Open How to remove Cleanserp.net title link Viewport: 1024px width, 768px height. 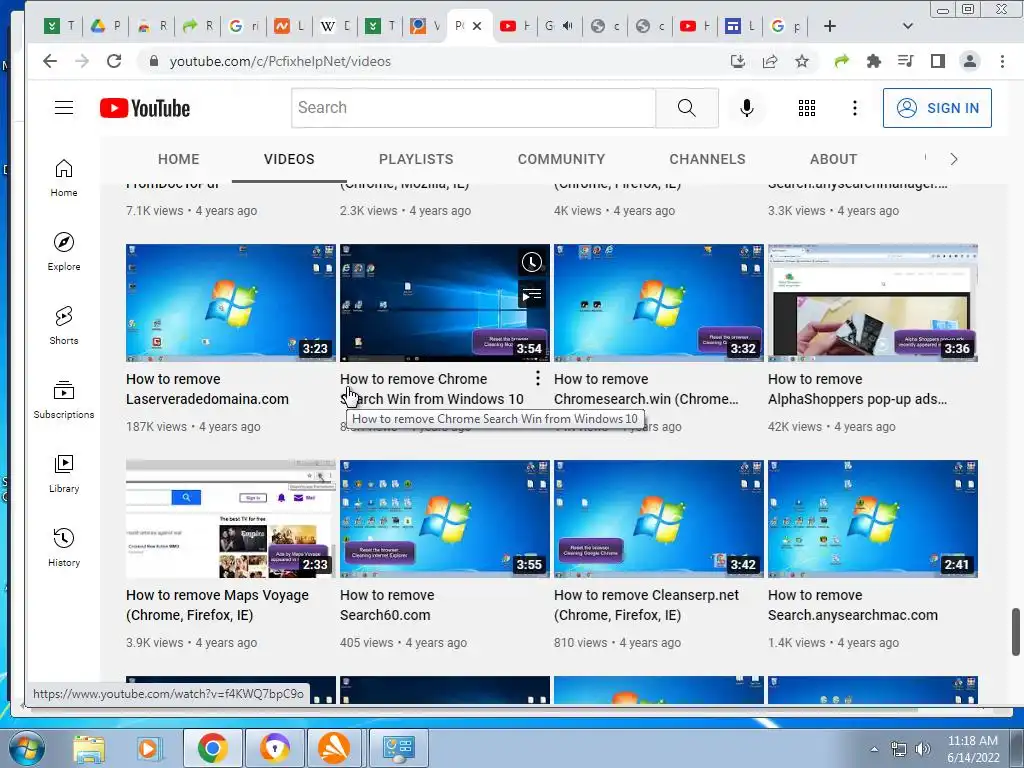[646, 605]
